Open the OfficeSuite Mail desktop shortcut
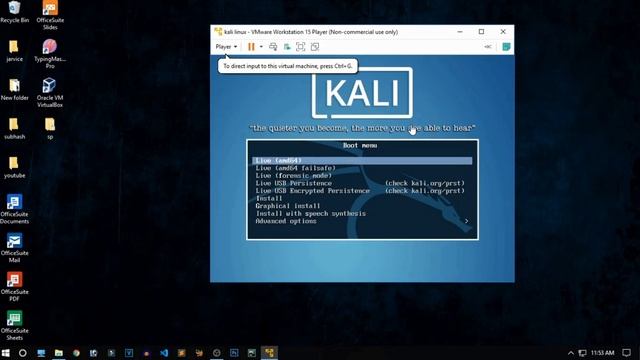This screenshot has height=360, width=640. click(14, 248)
